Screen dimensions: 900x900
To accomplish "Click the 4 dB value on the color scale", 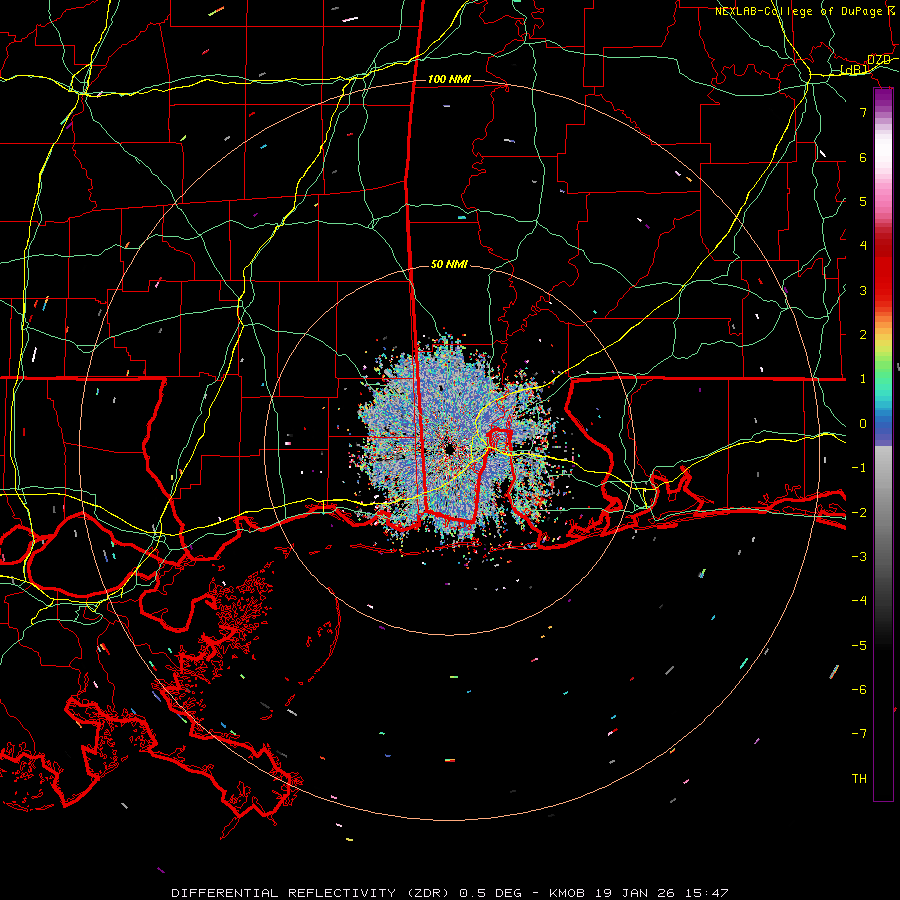I will click(x=863, y=246).
